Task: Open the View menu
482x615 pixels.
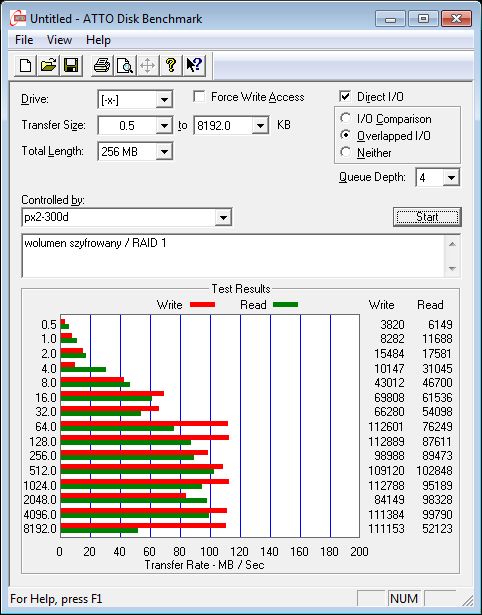Action: (59, 40)
